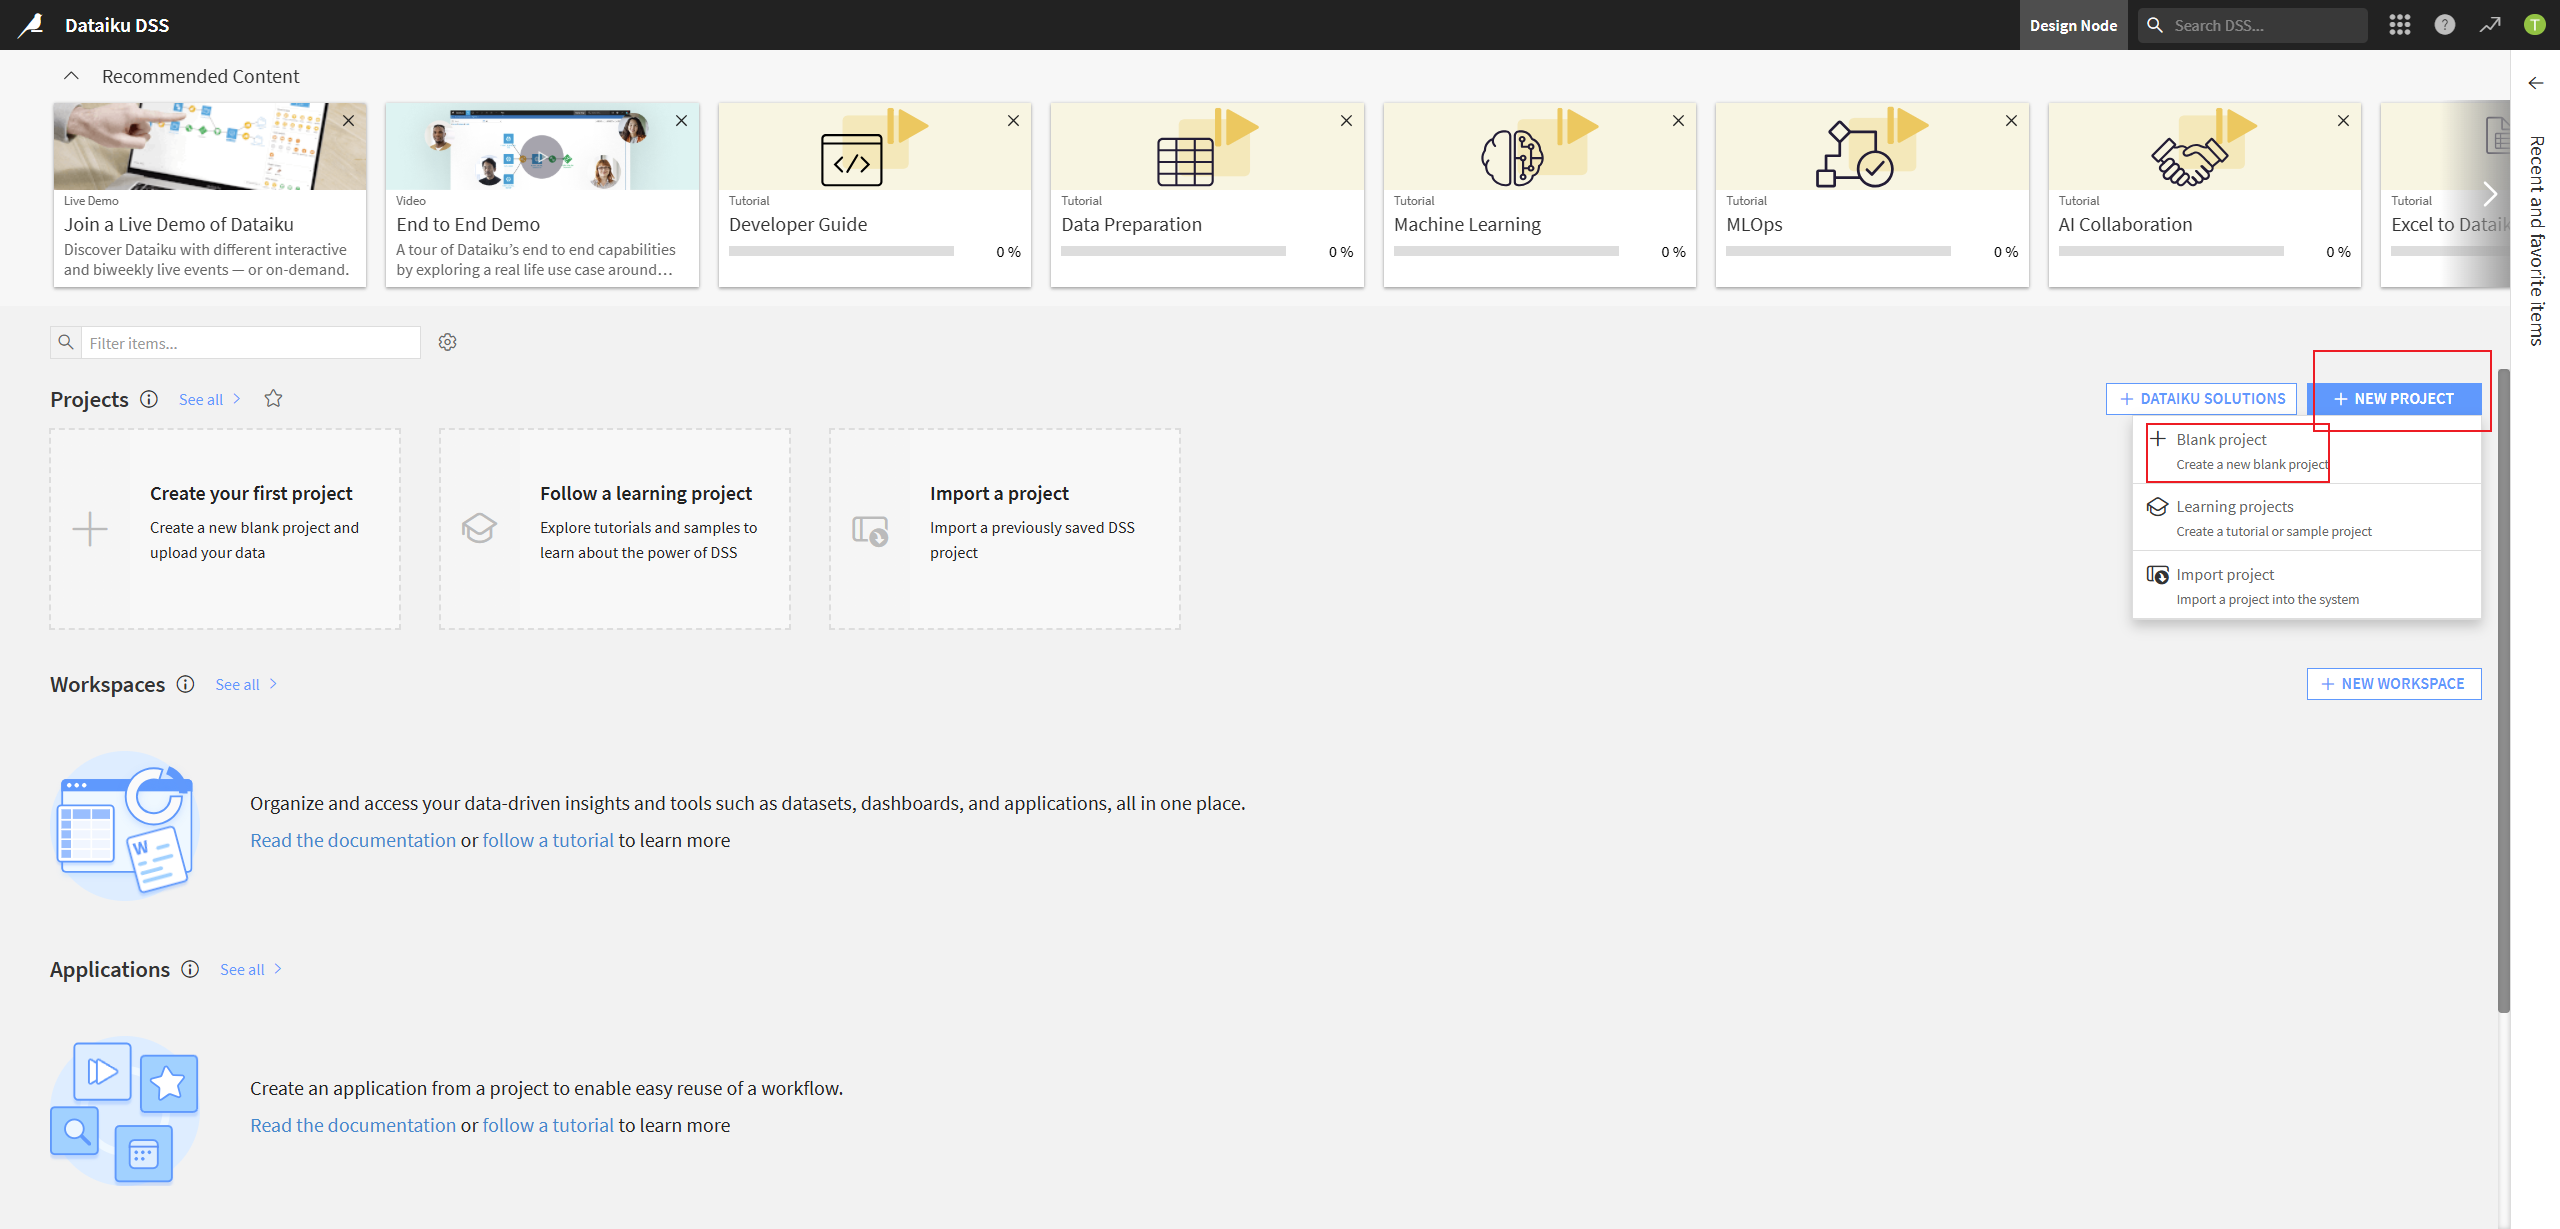Click the Dataiku bird logo

[31, 25]
